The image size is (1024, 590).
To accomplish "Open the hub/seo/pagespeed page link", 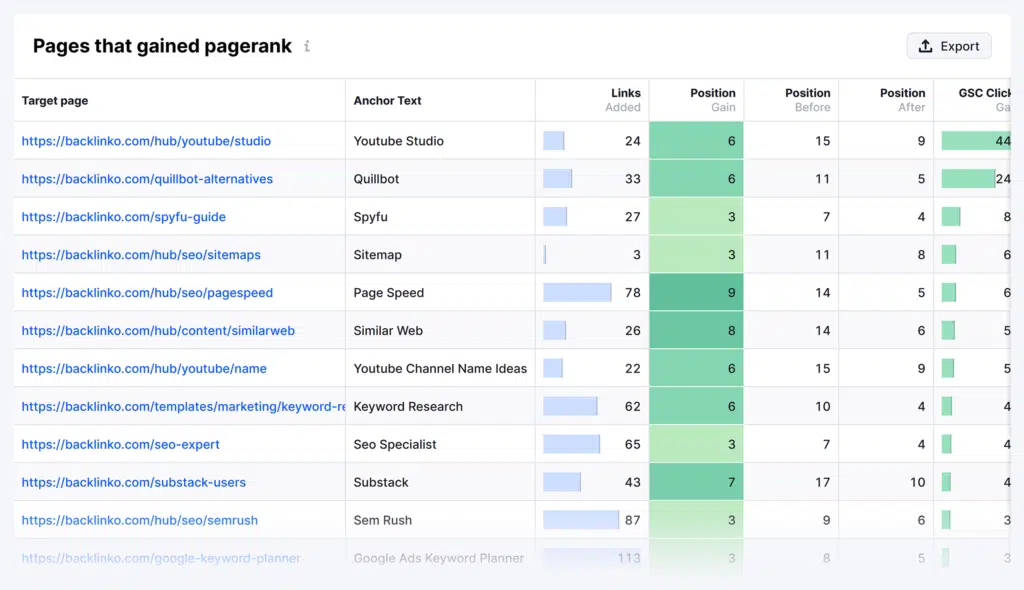I will click(147, 293).
